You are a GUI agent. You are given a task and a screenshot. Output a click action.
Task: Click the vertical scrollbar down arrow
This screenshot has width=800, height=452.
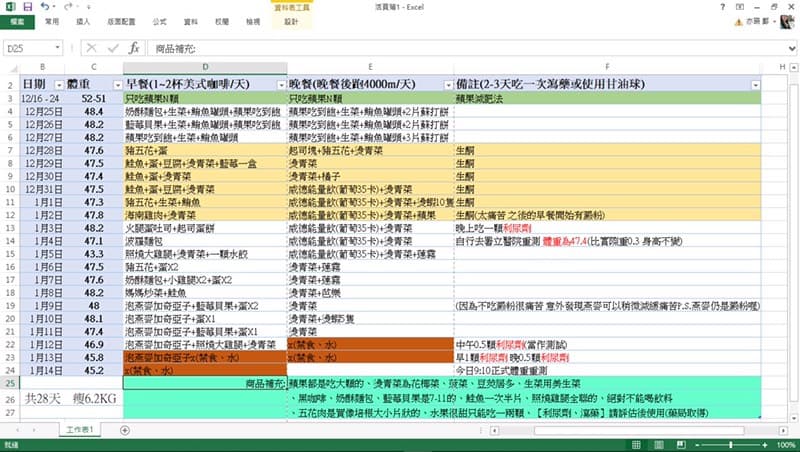794,418
